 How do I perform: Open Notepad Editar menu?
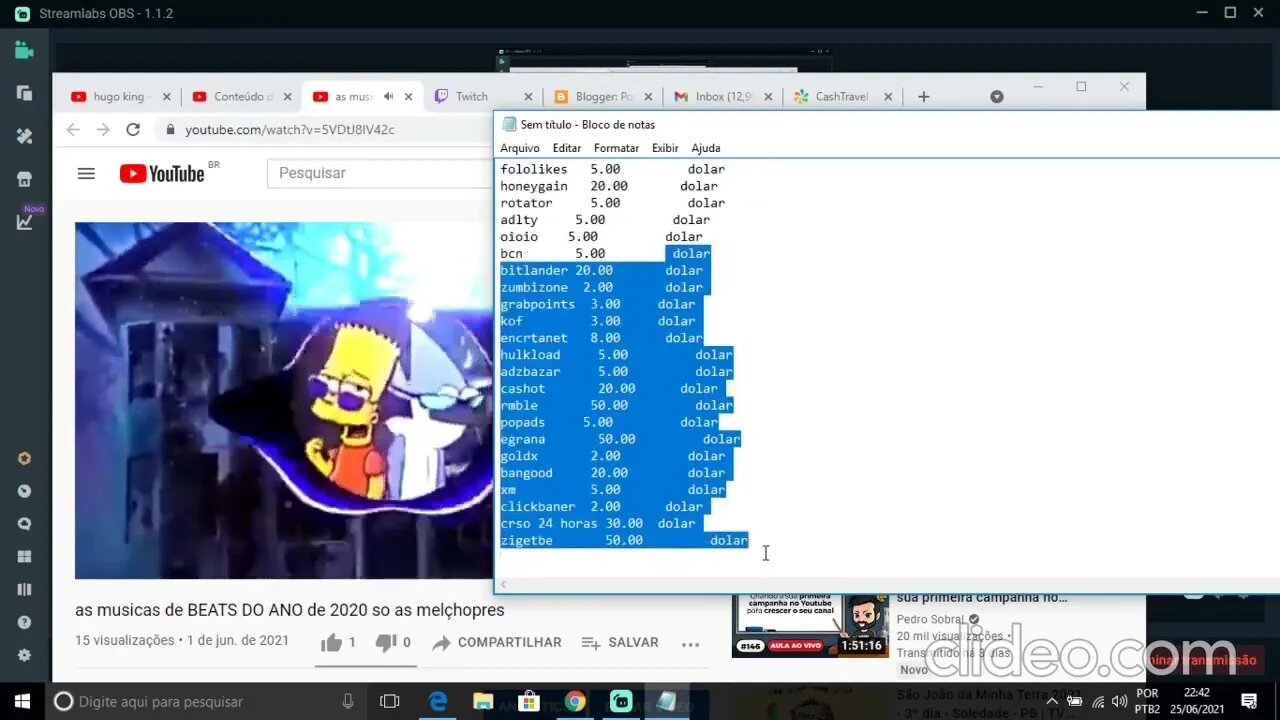click(567, 148)
